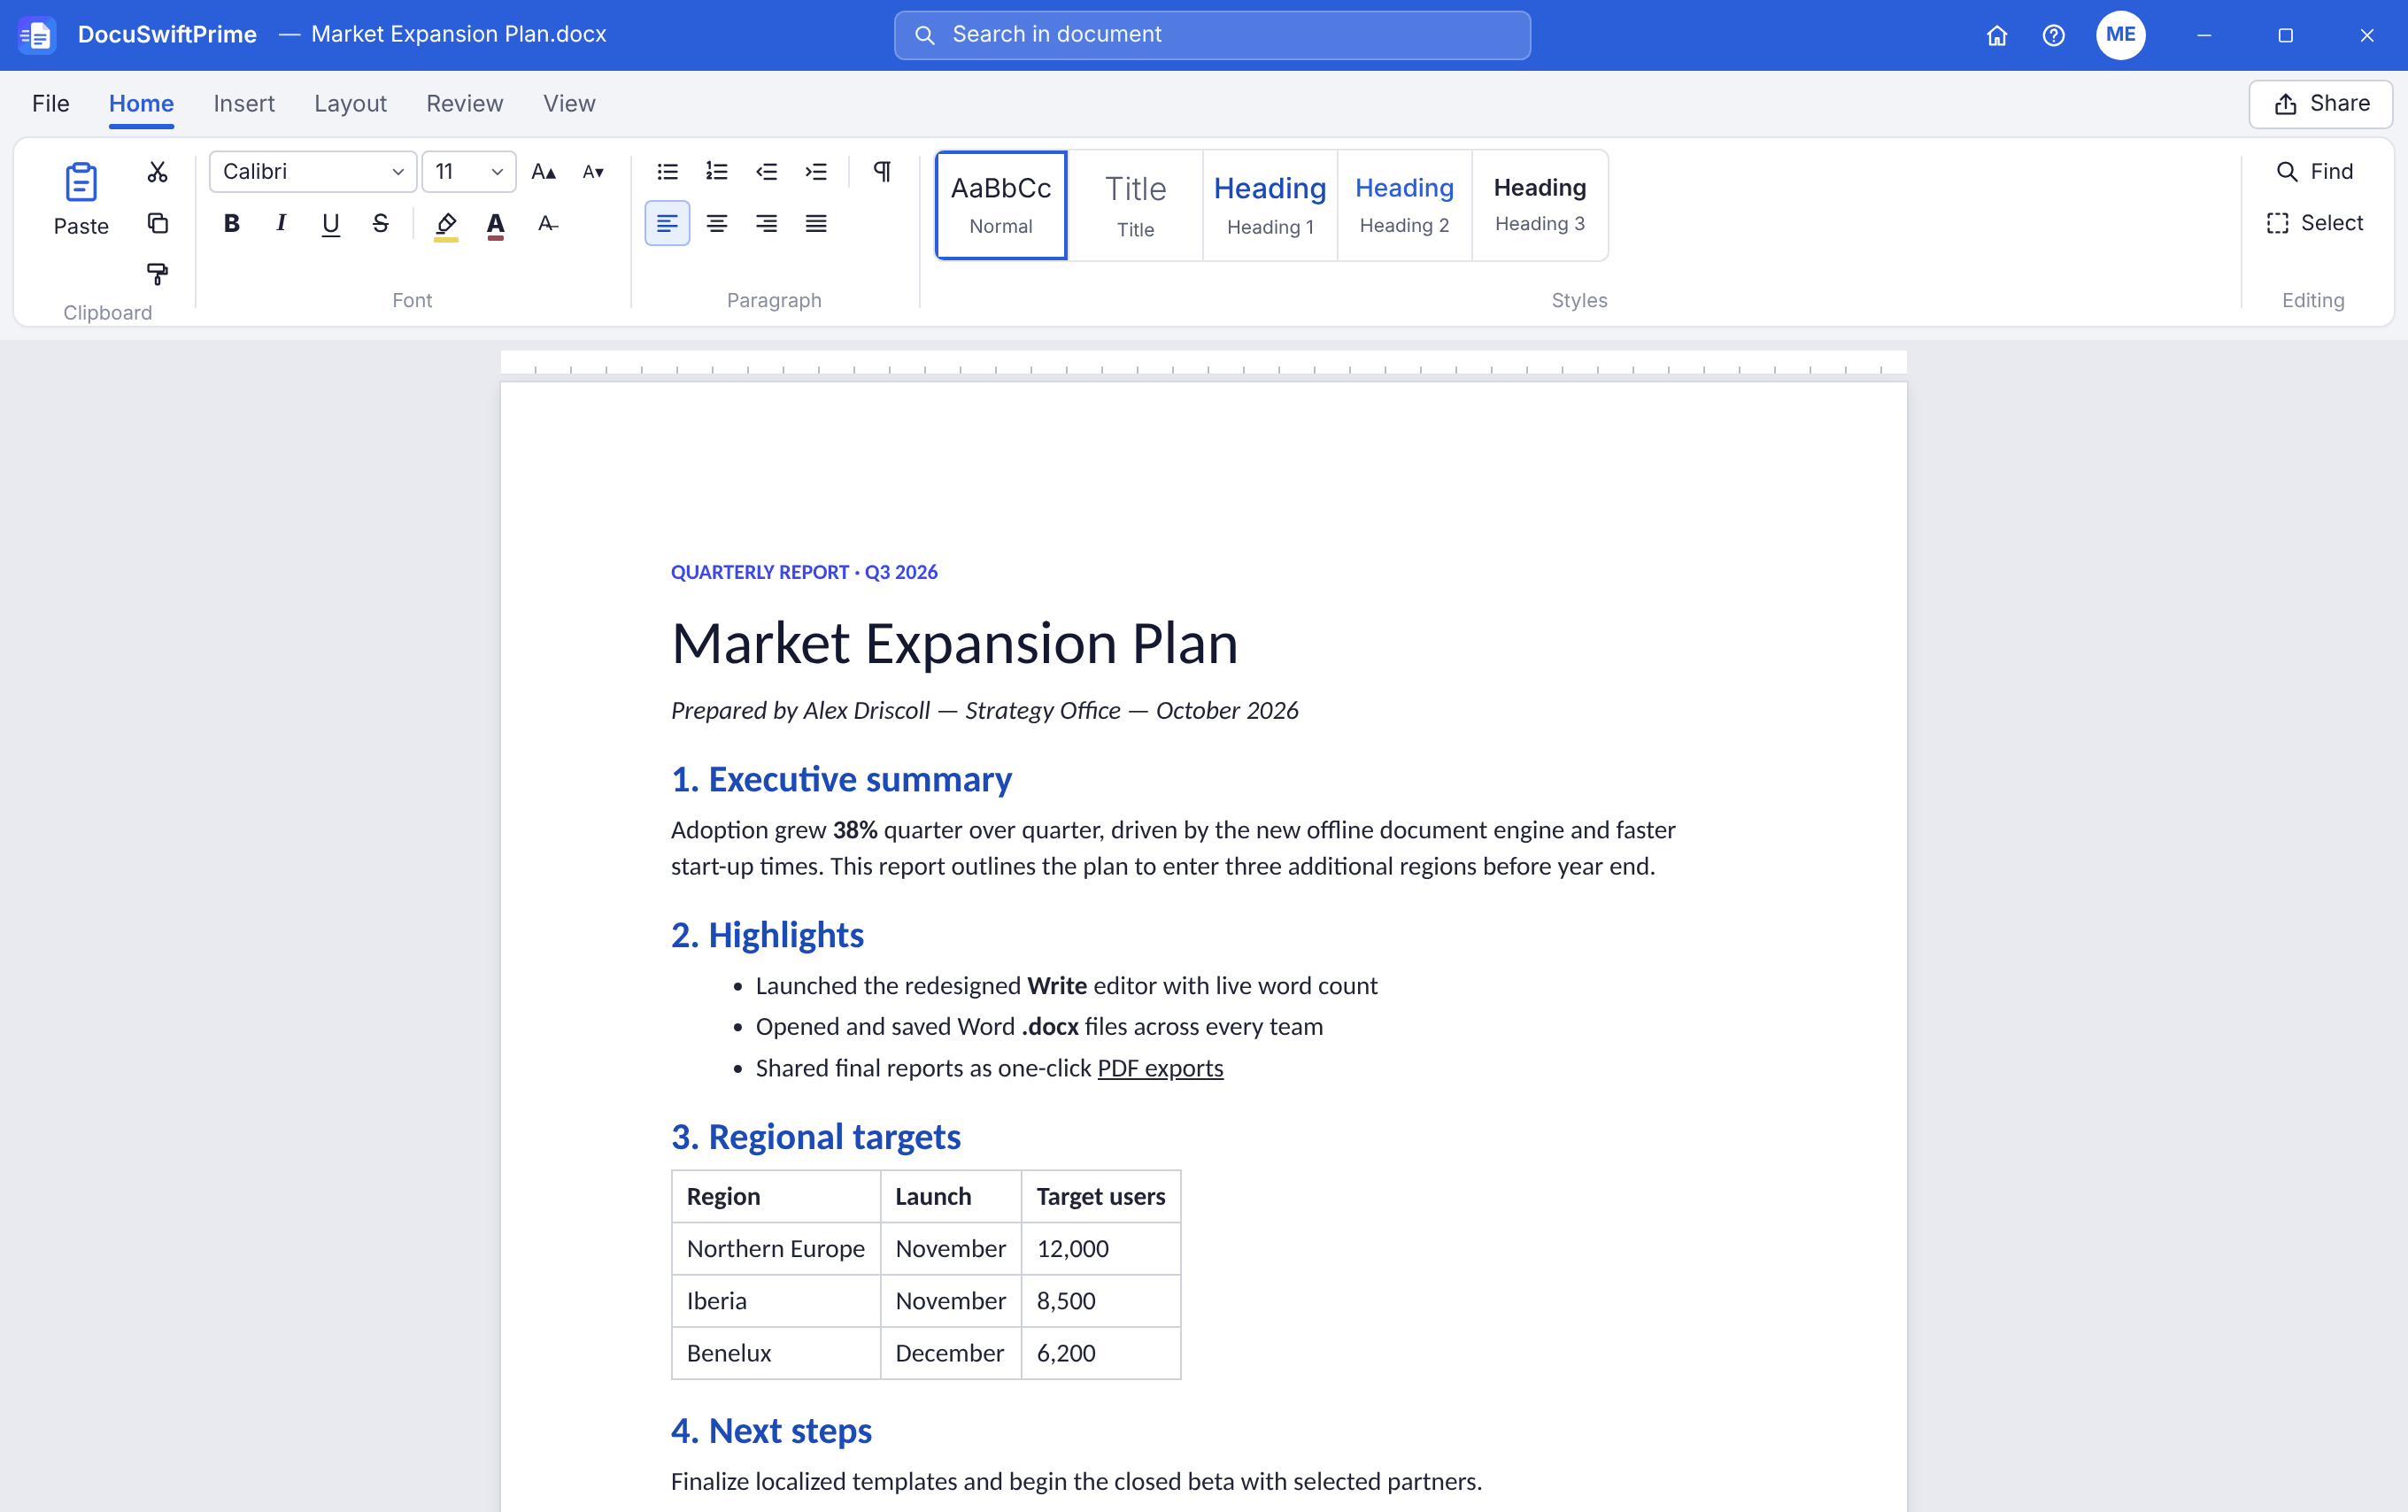The height and width of the screenshot is (1512, 2408).
Task: Click the Cut scissors icon
Action: coord(157,172)
